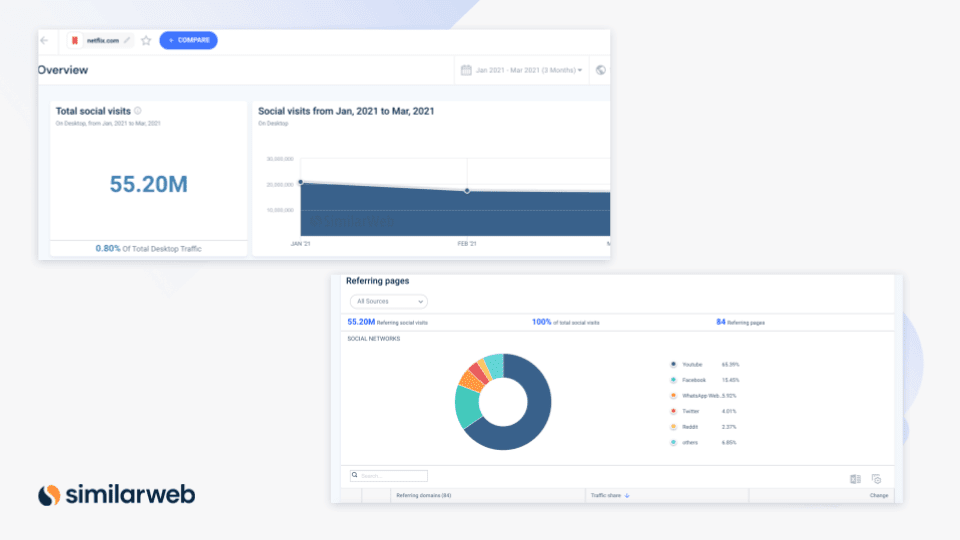960x540 pixels.
Task: Click the Twitter legend color dot
Action: point(673,411)
